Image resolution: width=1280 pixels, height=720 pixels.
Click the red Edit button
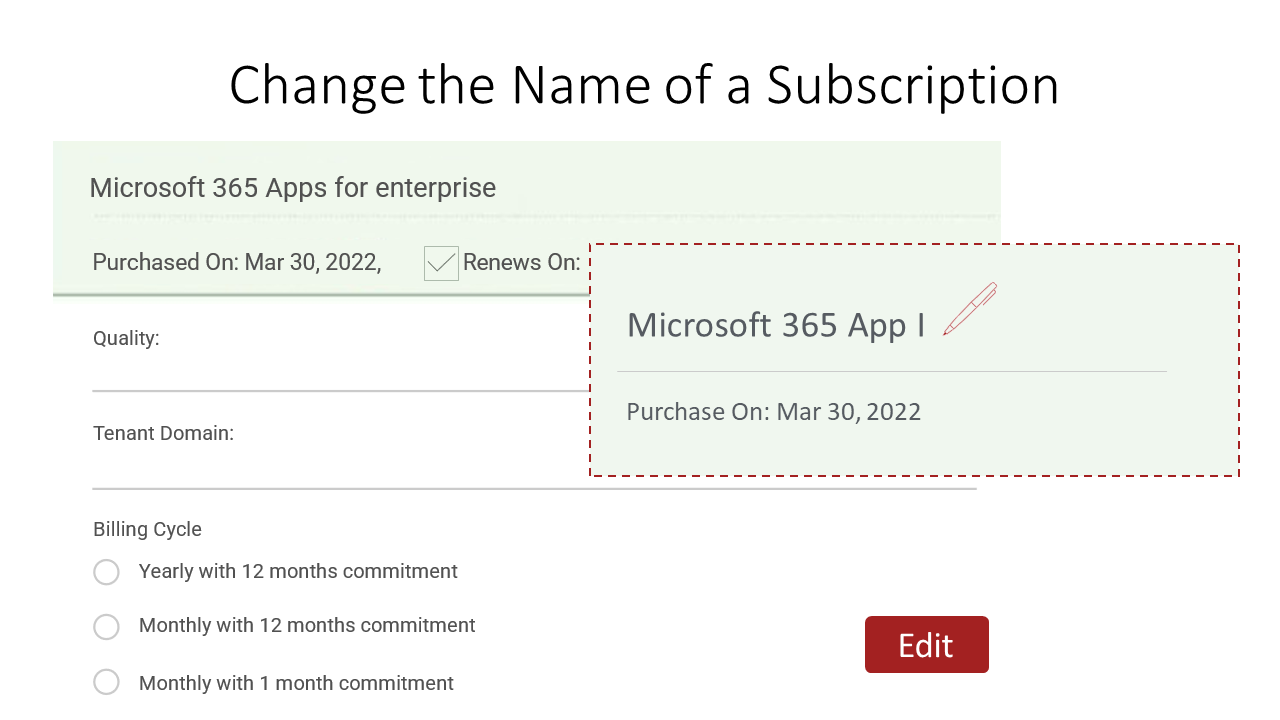(x=927, y=645)
